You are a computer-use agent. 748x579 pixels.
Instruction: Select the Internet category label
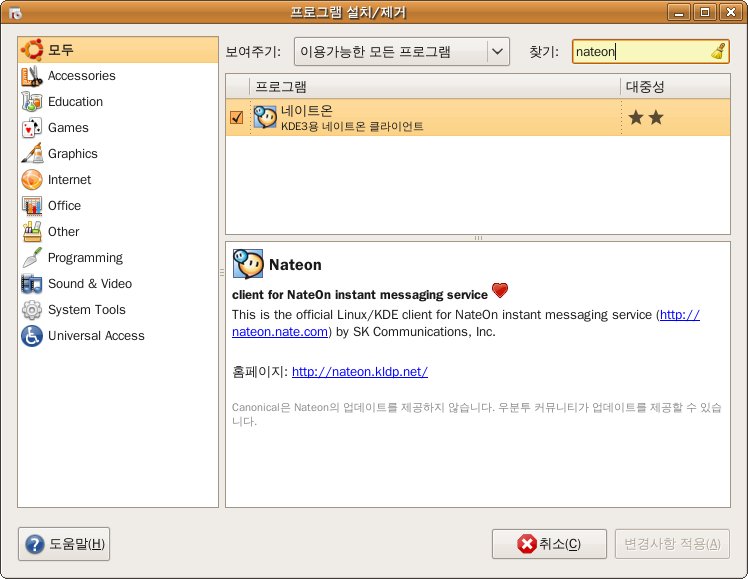[69, 180]
